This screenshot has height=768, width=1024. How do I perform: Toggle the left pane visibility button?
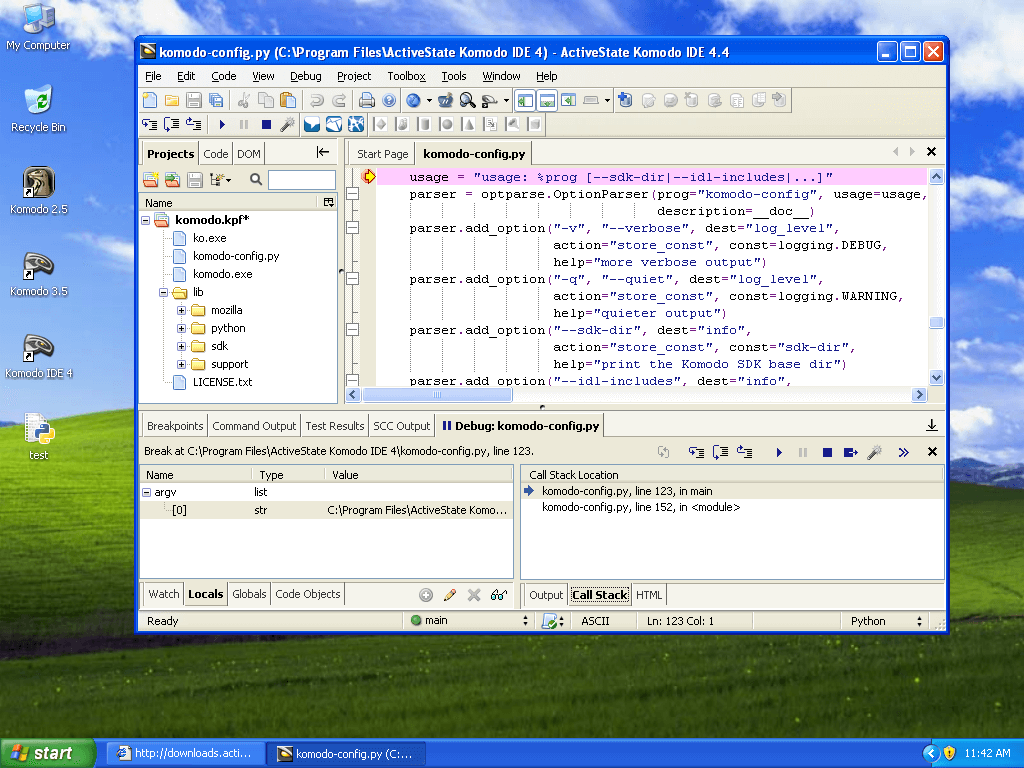click(525, 100)
